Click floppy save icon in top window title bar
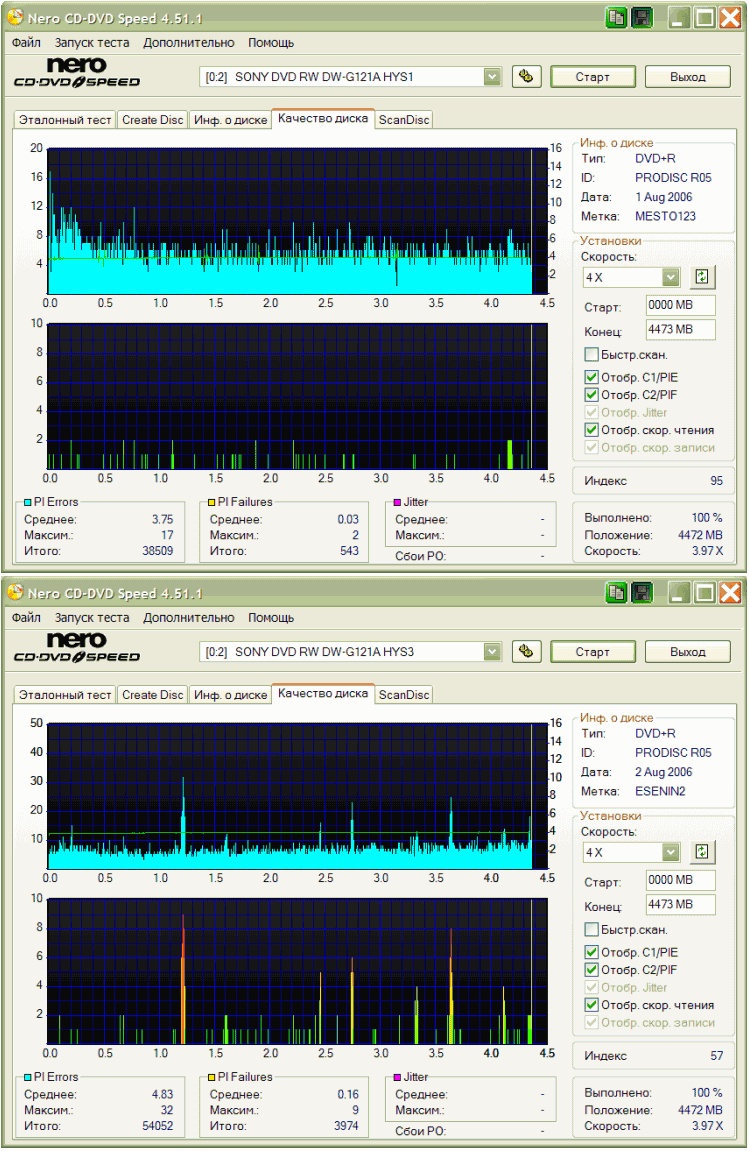 pos(641,17)
